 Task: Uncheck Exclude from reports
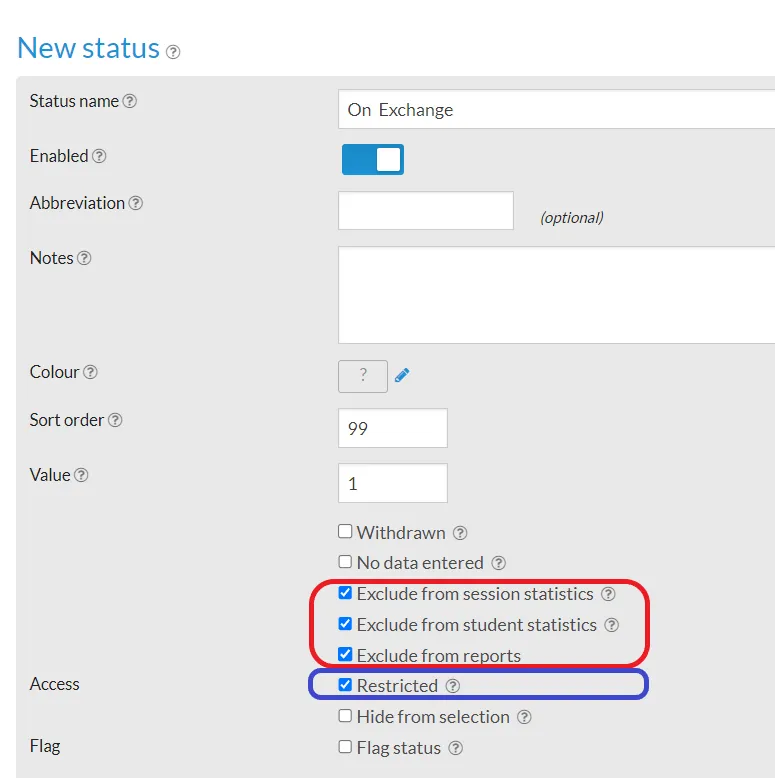345,654
